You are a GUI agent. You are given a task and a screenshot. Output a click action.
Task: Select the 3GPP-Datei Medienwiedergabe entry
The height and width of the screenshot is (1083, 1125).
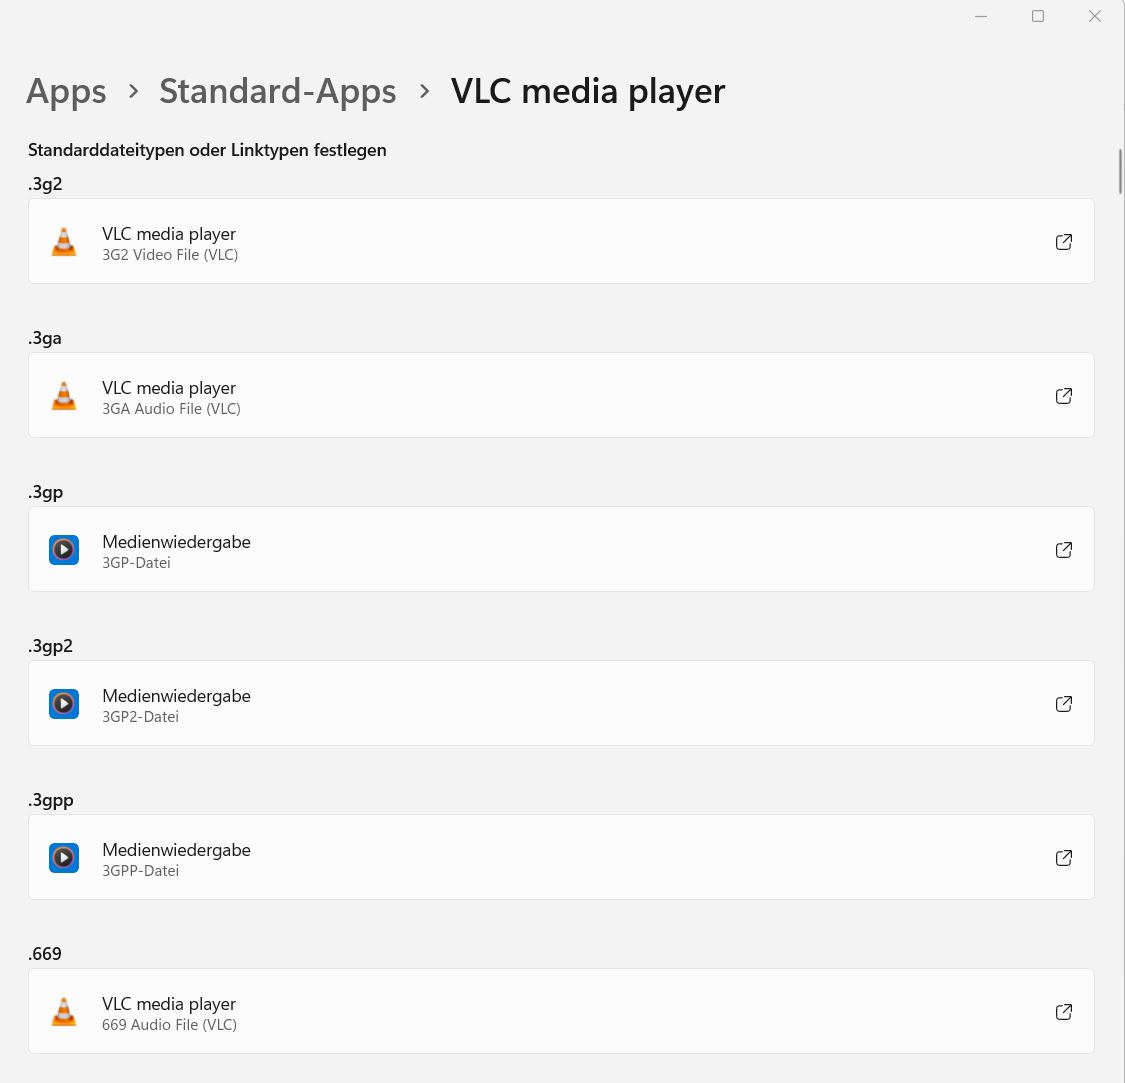[x=560, y=858]
